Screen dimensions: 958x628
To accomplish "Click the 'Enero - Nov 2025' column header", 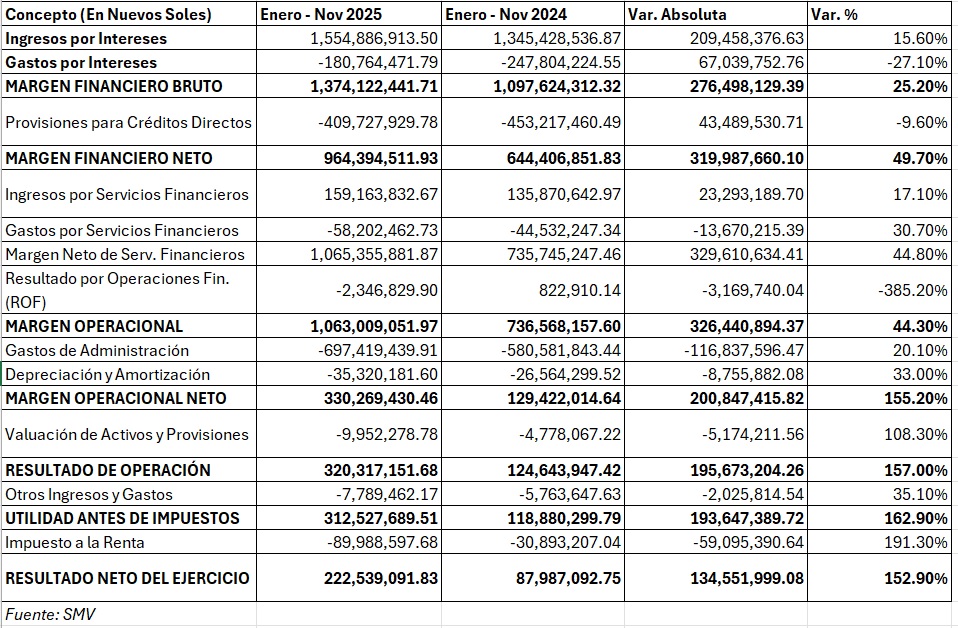I will coord(349,14).
